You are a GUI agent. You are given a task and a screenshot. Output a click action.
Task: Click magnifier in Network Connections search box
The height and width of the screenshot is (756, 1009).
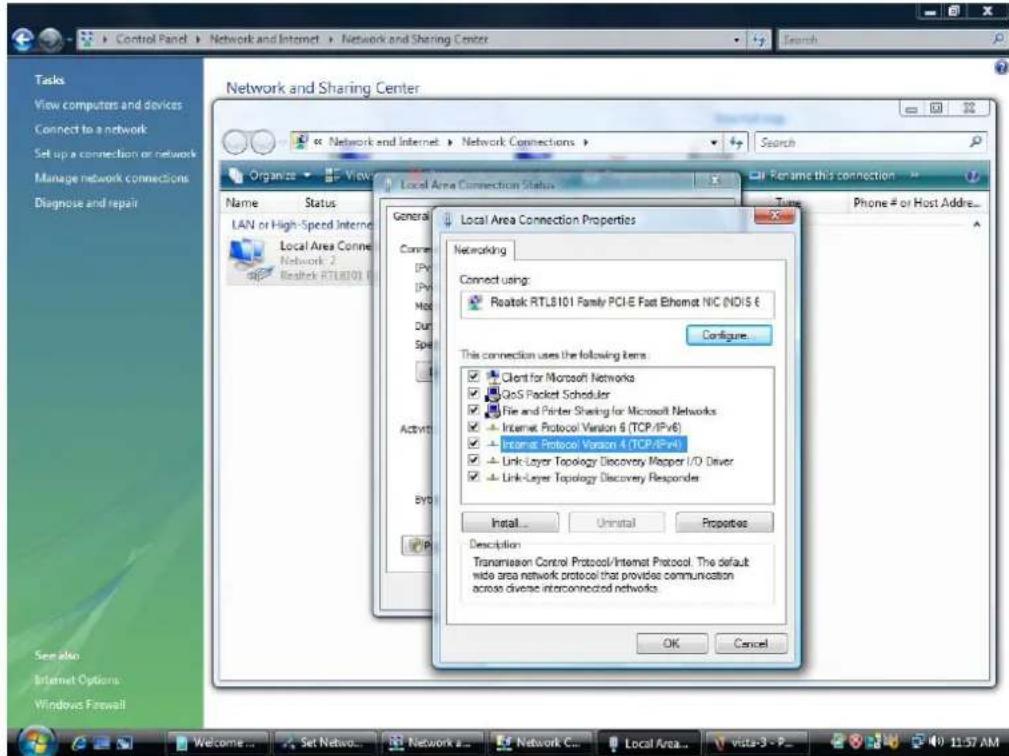(976, 142)
